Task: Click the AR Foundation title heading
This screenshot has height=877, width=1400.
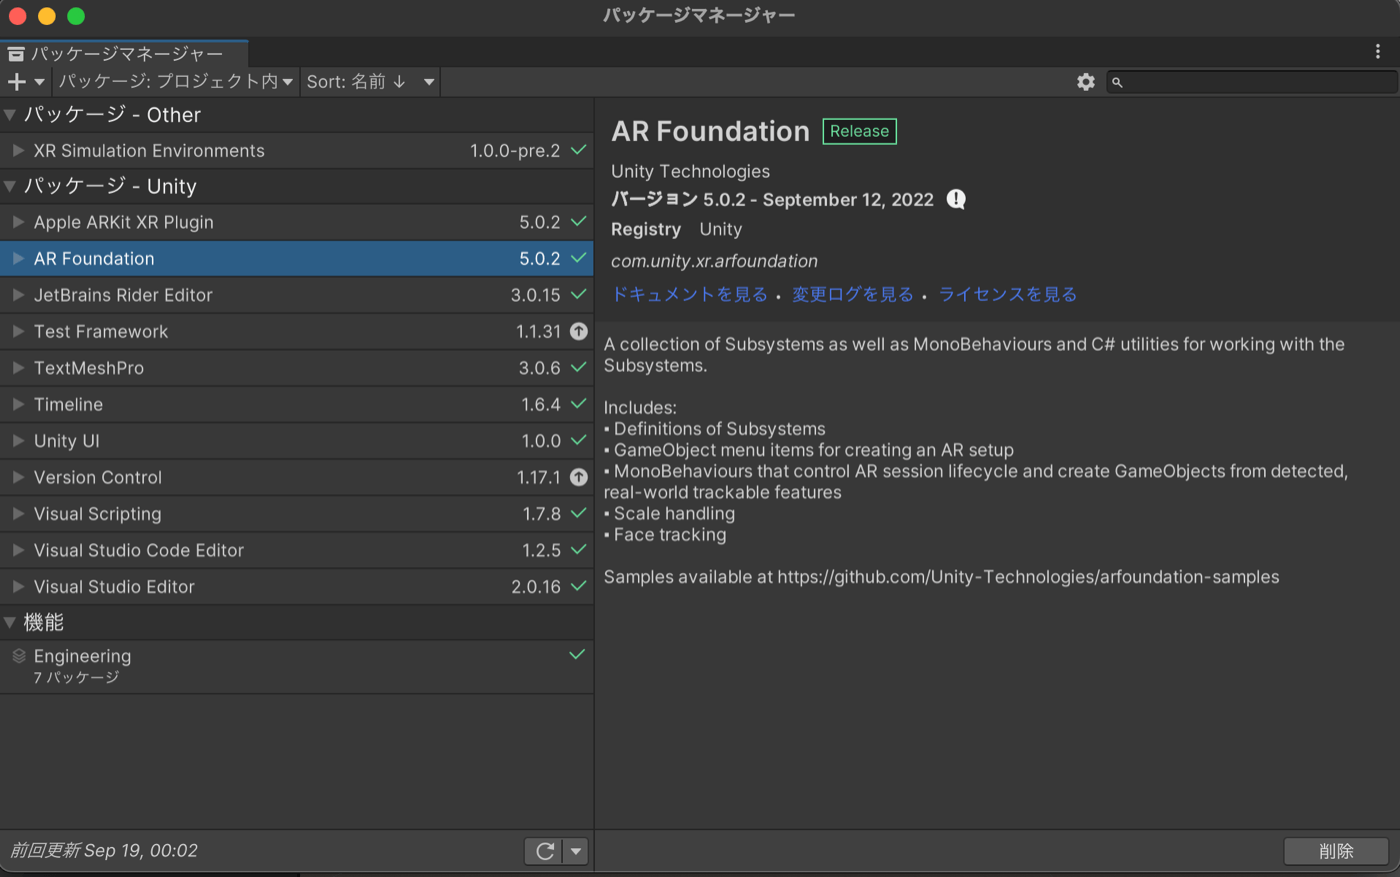Action: point(710,131)
